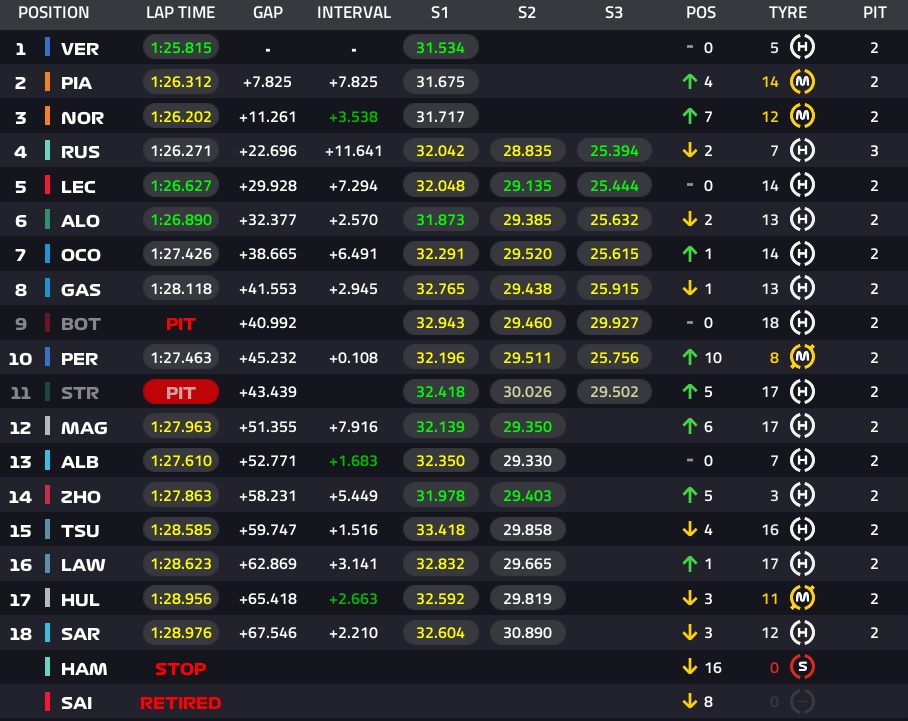The height and width of the screenshot is (721, 908).
Task: Click HUL's used medium tyre icon
Action: pyautogui.click(x=802, y=598)
